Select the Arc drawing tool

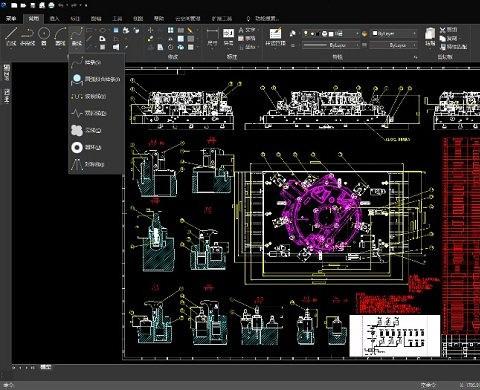(x=60, y=36)
